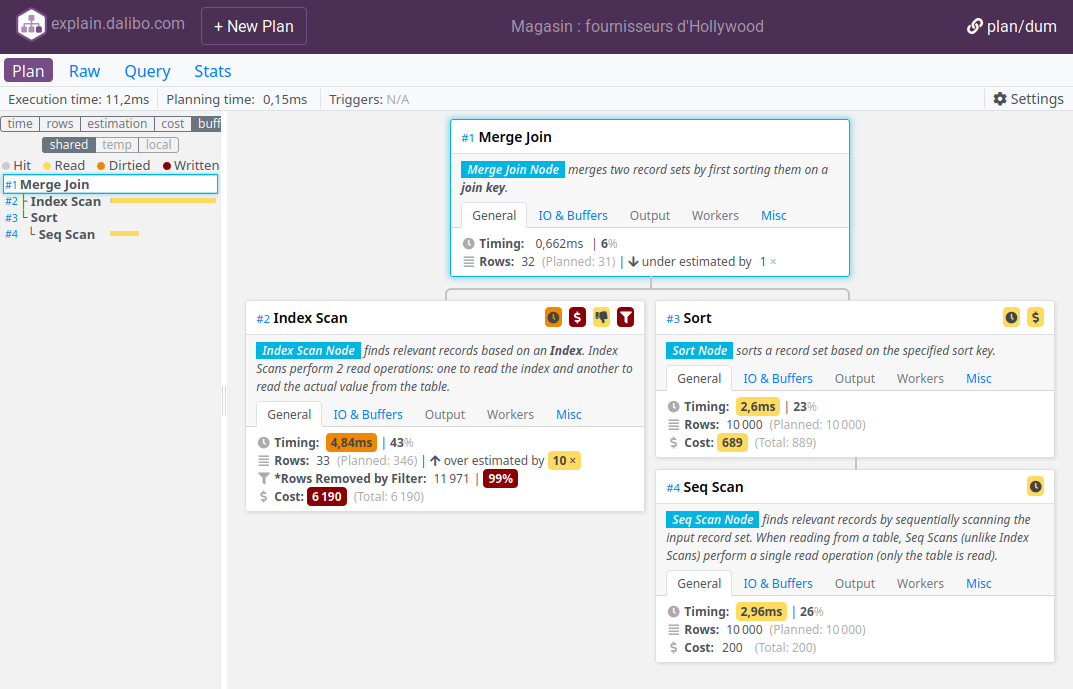Screen dimensions: 1073x689
Task: Click the chain link icon beside plan/dum
Action: pyautogui.click(x=974, y=27)
